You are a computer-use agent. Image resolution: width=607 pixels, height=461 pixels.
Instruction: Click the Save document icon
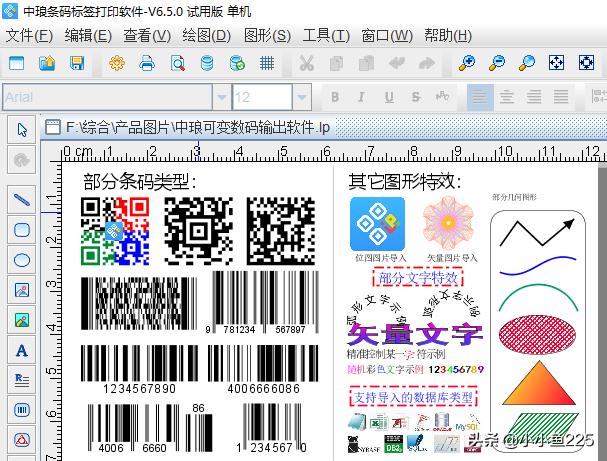point(77,63)
